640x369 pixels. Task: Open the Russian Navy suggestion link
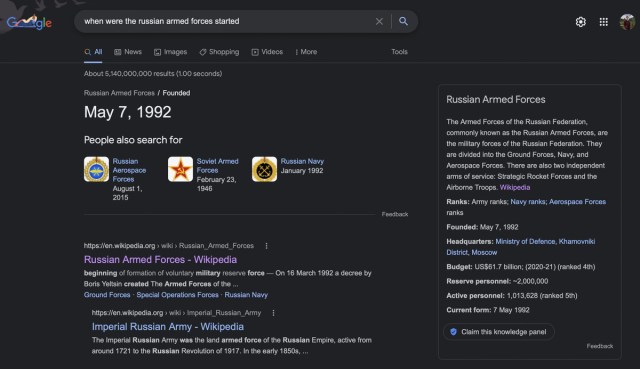pyautogui.click(x=302, y=161)
